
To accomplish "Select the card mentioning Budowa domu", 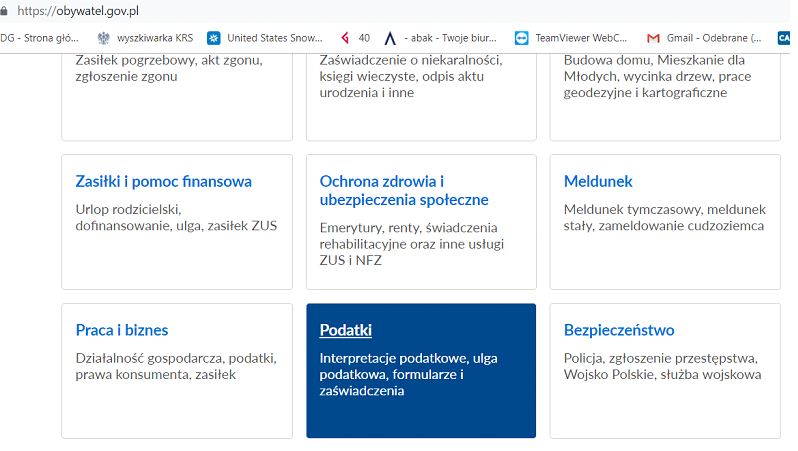I will 665,97.
